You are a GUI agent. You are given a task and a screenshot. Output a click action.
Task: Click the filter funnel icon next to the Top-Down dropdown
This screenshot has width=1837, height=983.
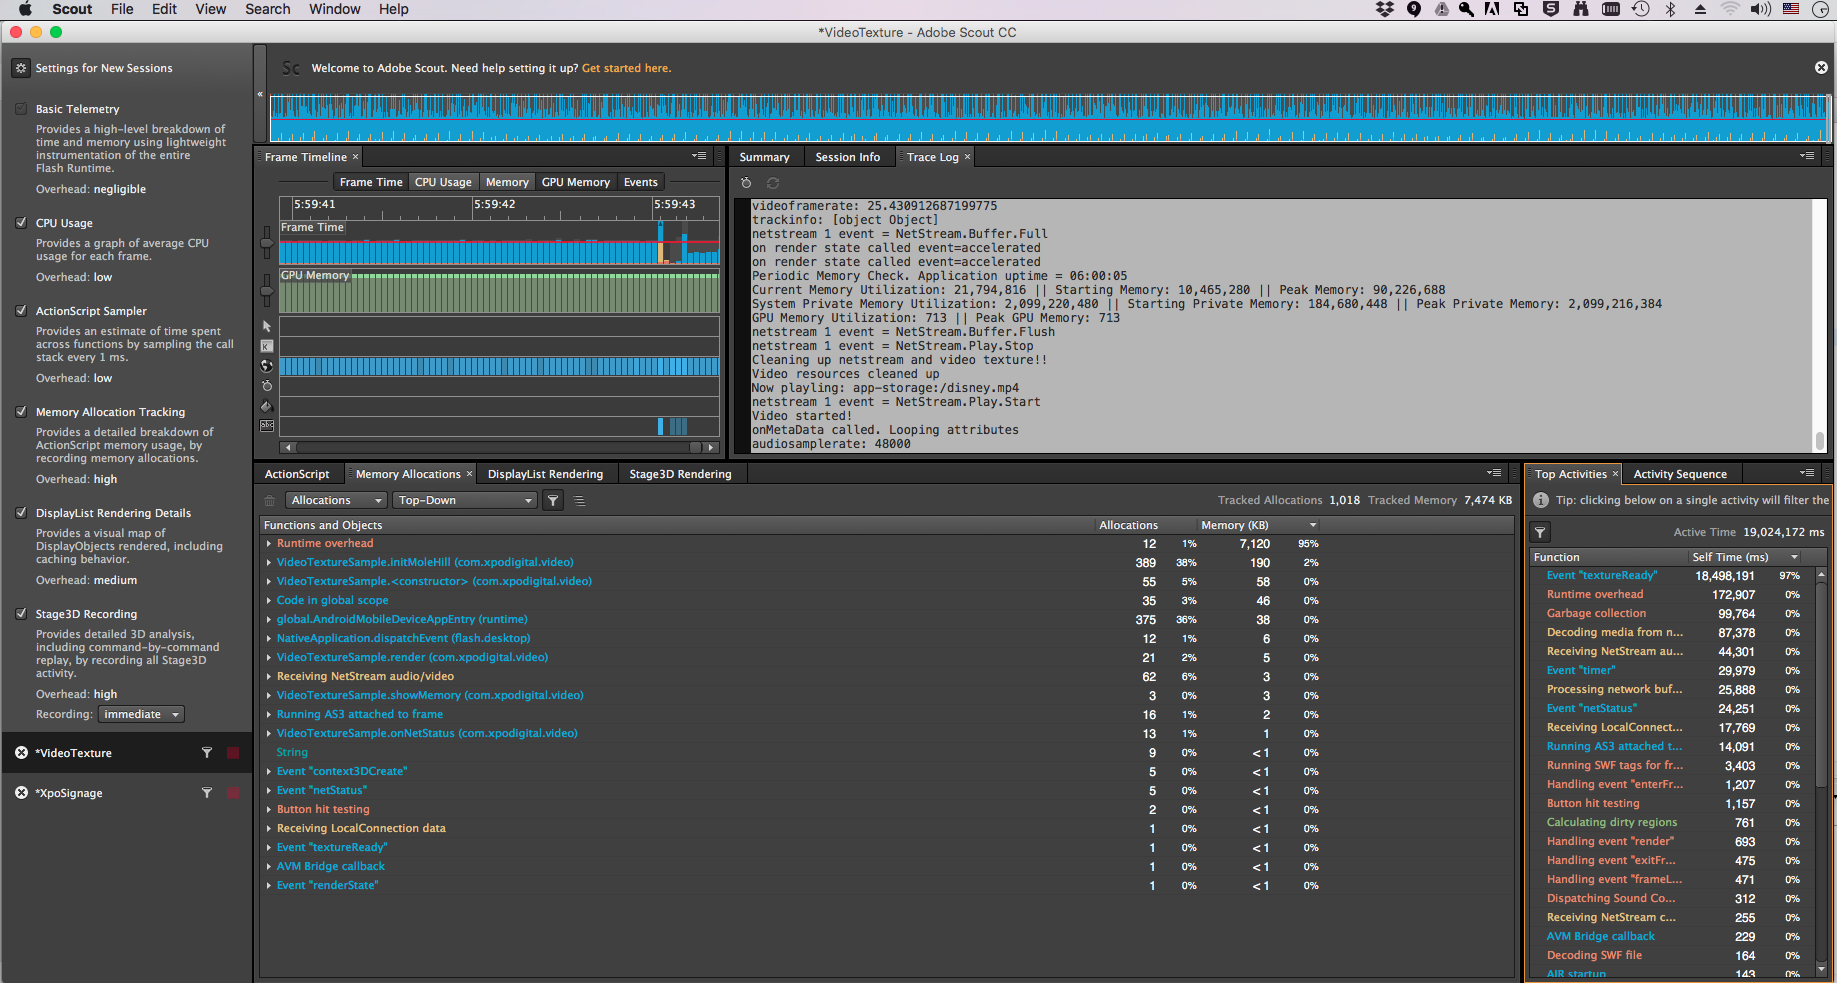coord(552,500)
